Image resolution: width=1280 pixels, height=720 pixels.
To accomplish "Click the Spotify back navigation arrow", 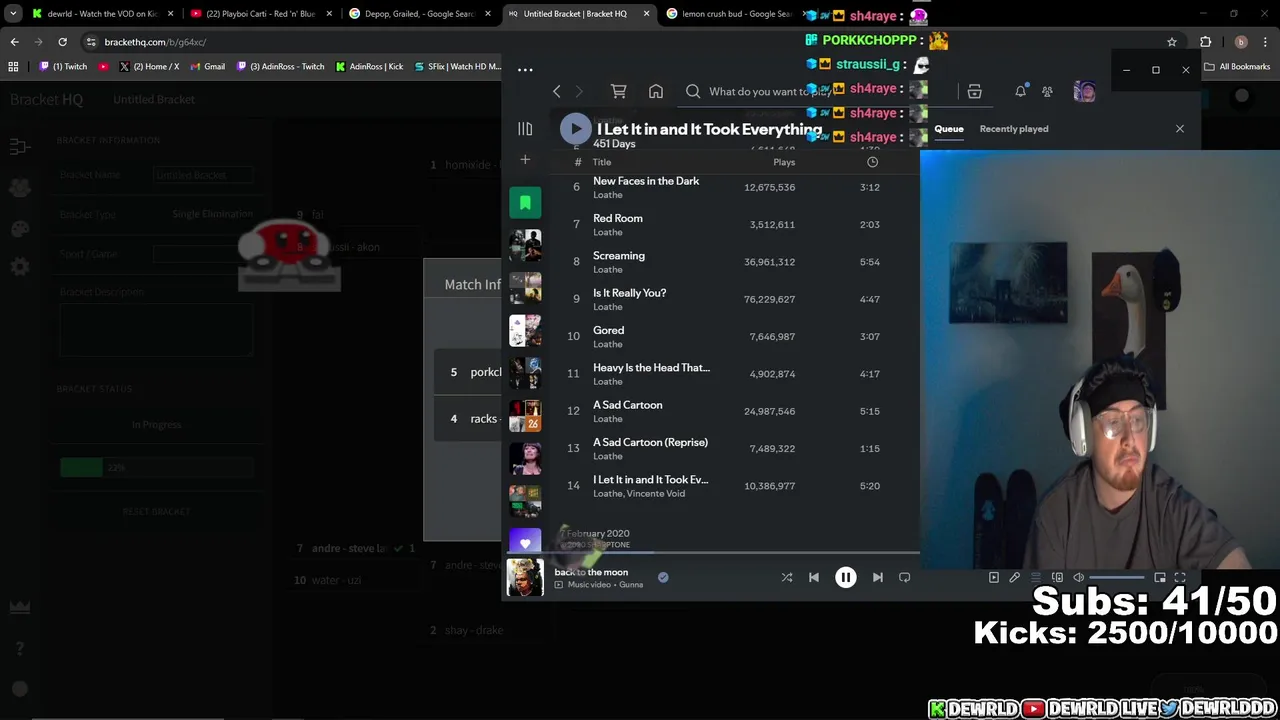I will [x=557, y=92].
